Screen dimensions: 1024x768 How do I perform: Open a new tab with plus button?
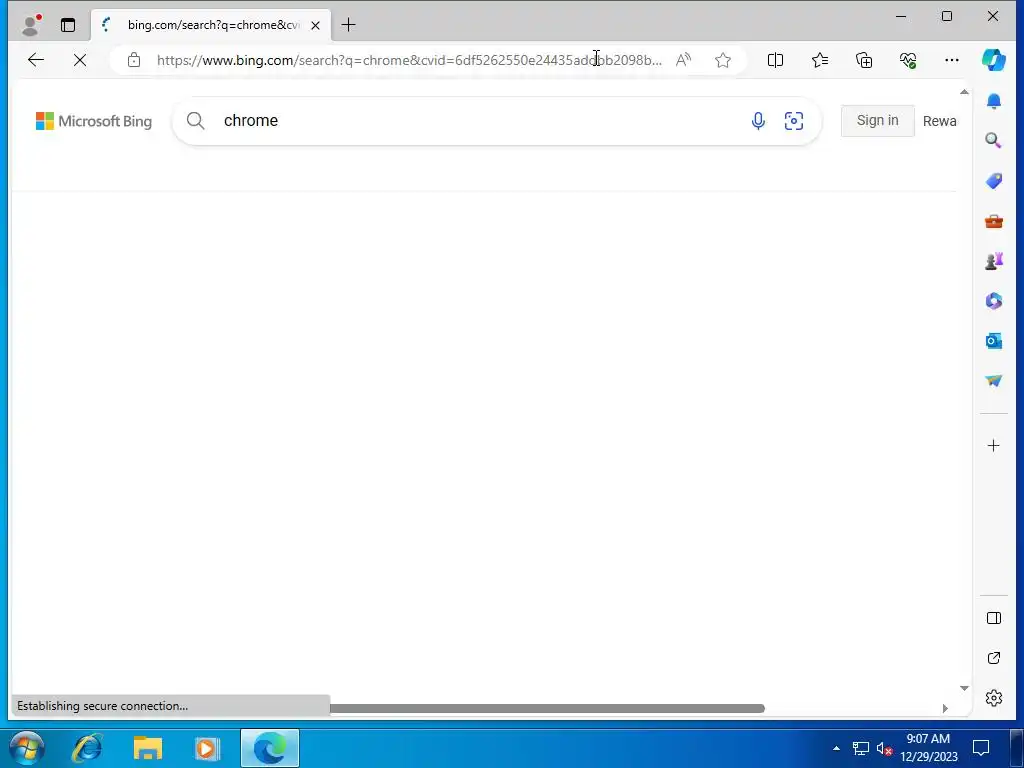click(x=349, y=25)
